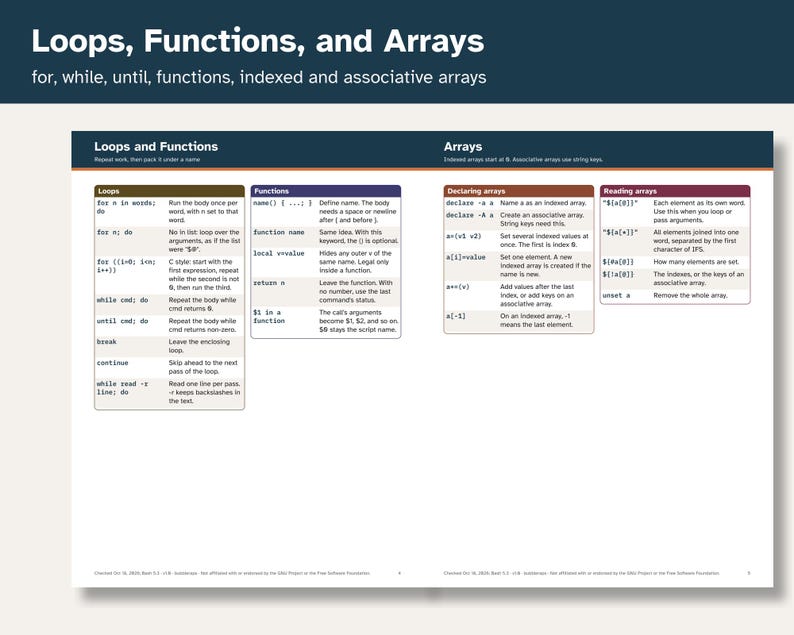Screen dimensions: 794x635
Task: Click the 'while cmd; do' code cell
Action: 123,300
